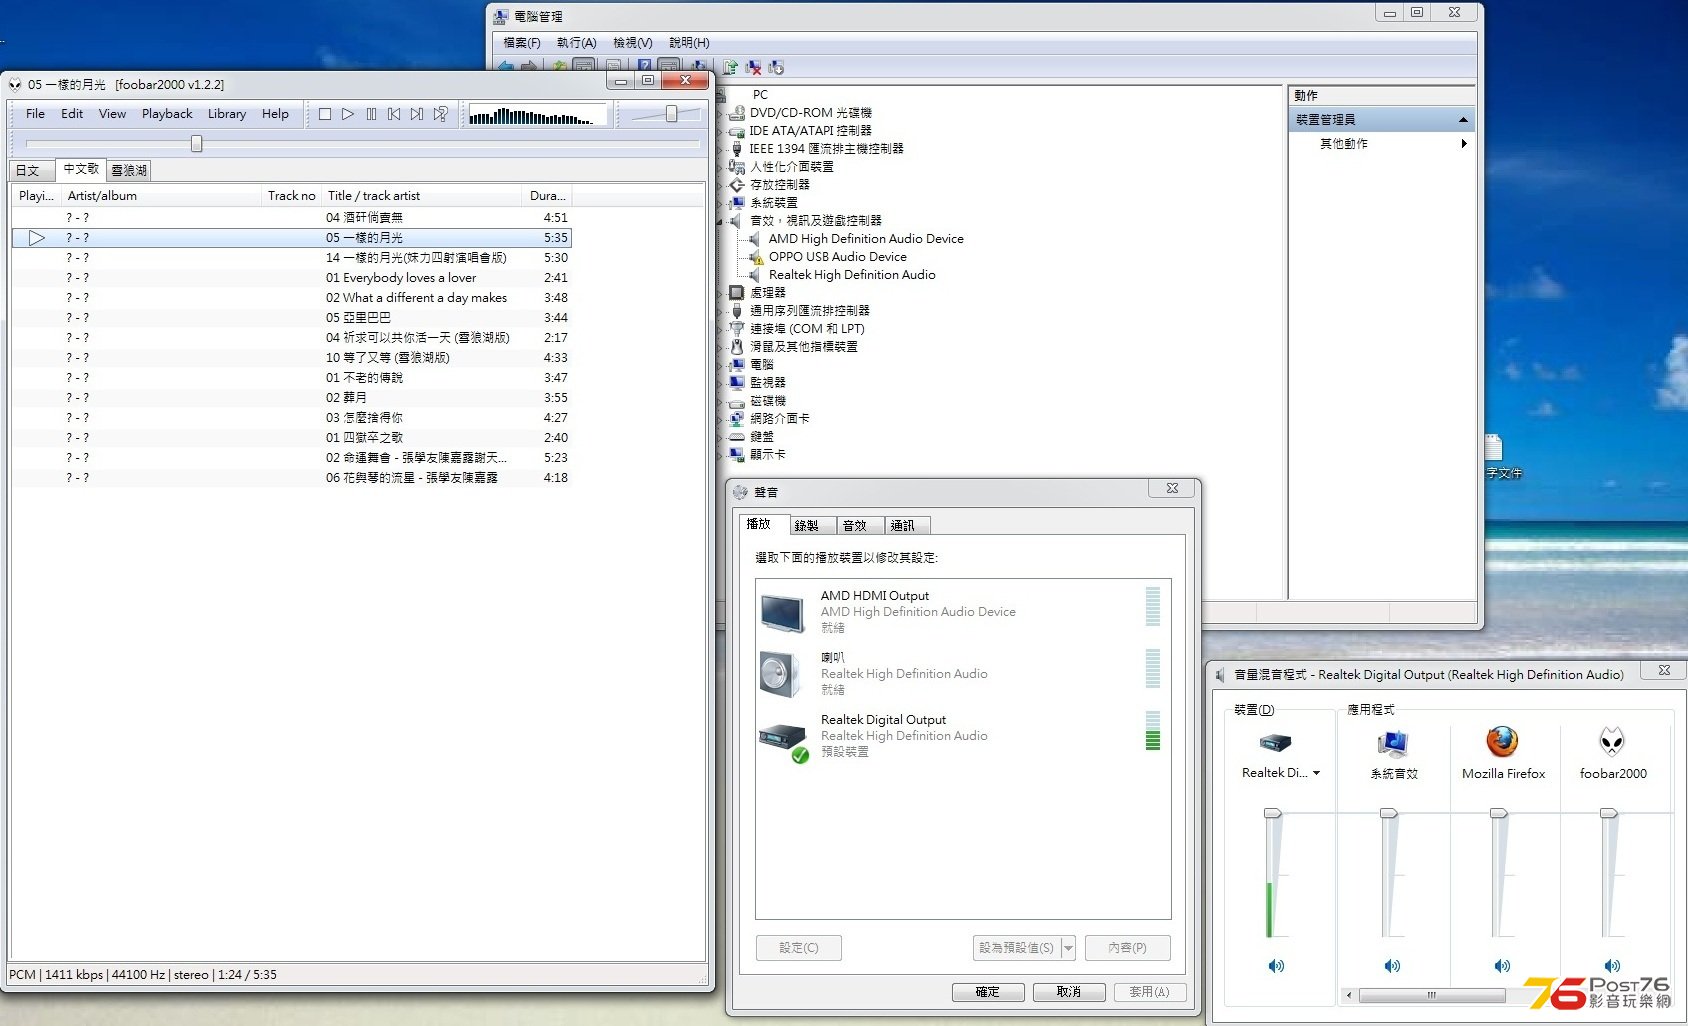The height and width of the screenshot is (1026, 1688).
Task: Expand the 通用序列匯流排控制器 tree node
Action: tap(720, 311)
